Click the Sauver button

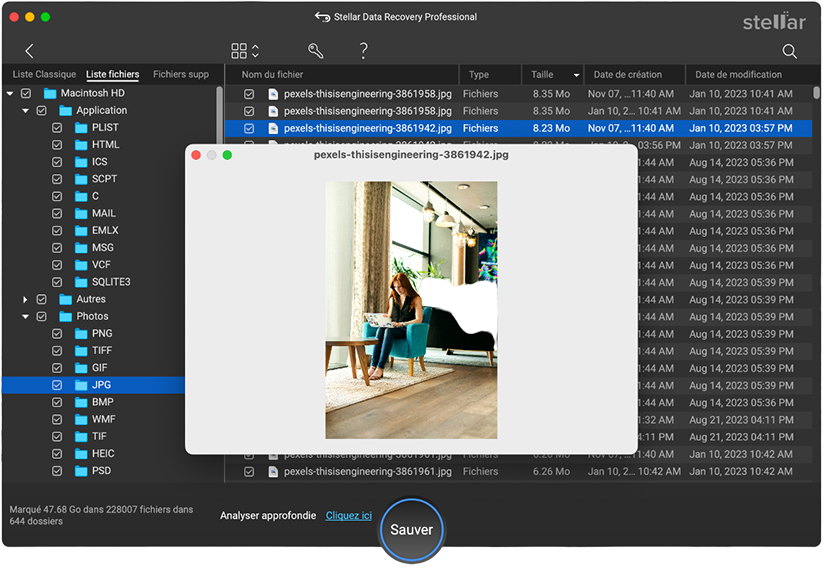pos(411,529)
